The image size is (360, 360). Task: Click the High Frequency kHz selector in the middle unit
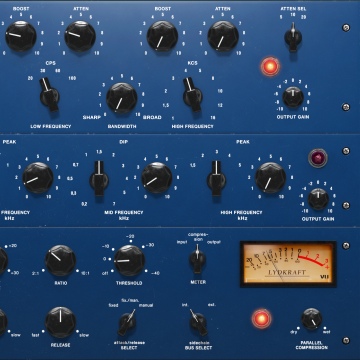click(x=216, y=178)
